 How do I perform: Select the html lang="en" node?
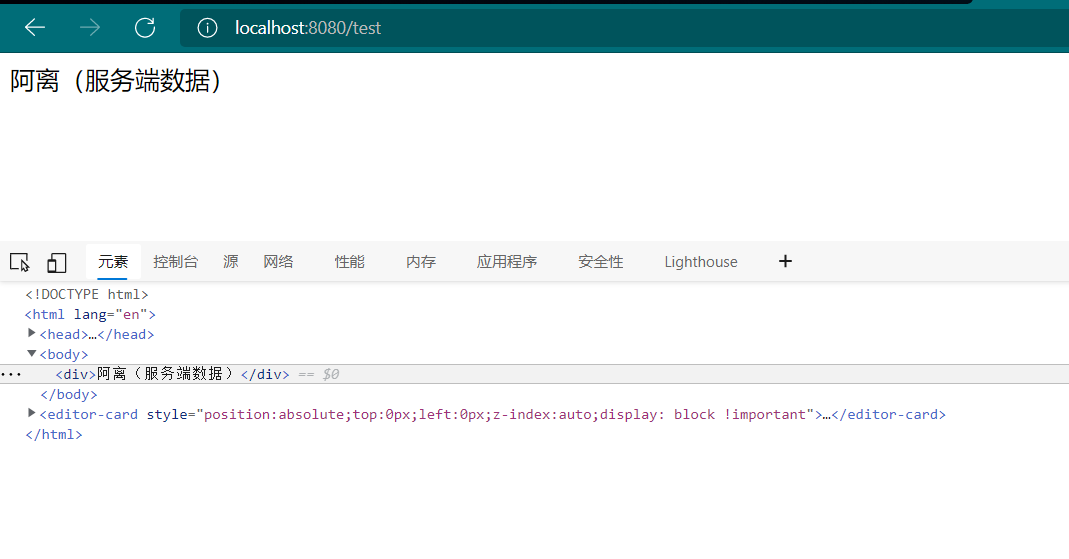click(x=90, y=314)
